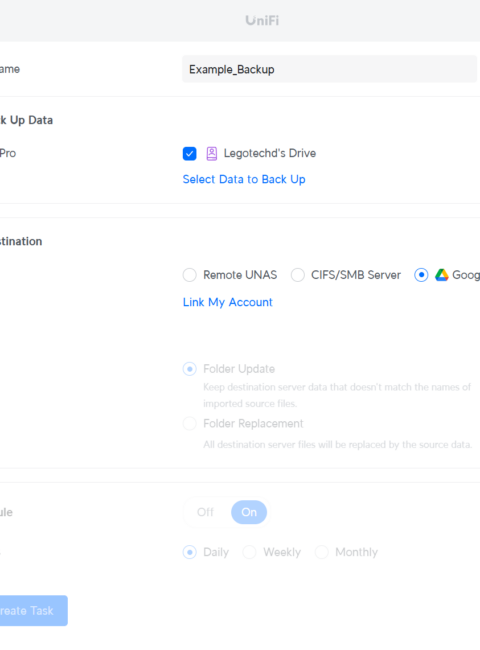Click the purple drive icon next to Legotechd's Drive
Image resolution: width=480 pixels, height=650 pixels.
(212, 153)
